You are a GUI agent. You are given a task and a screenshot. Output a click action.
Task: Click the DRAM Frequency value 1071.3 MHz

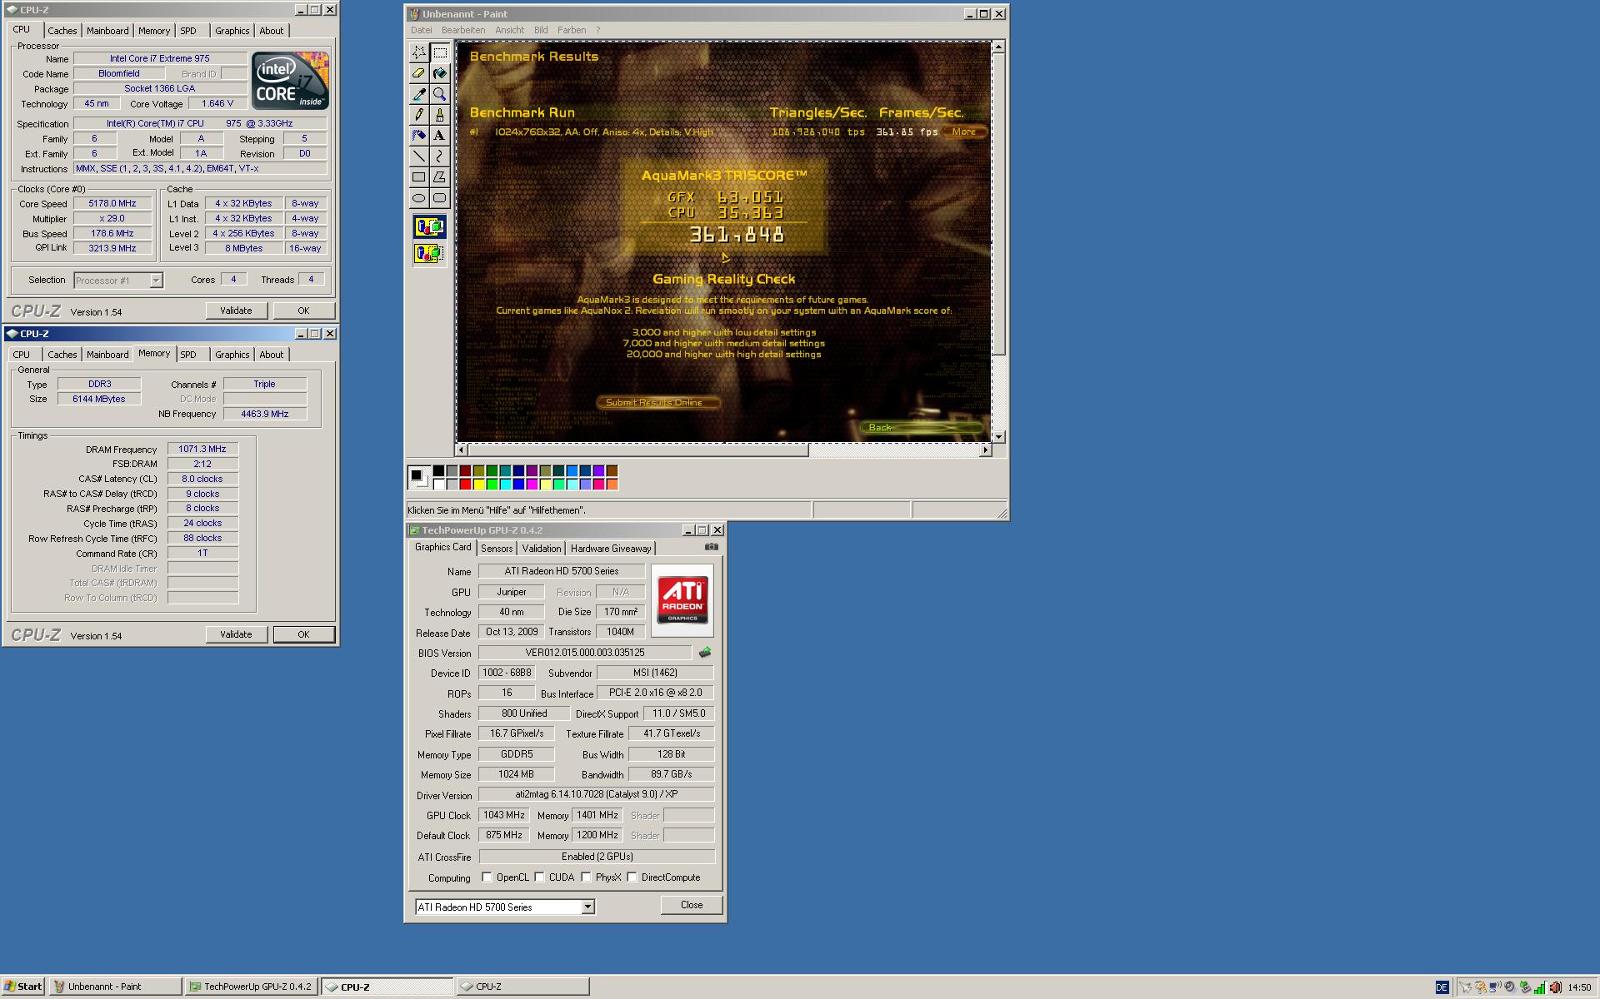point(202,449)
